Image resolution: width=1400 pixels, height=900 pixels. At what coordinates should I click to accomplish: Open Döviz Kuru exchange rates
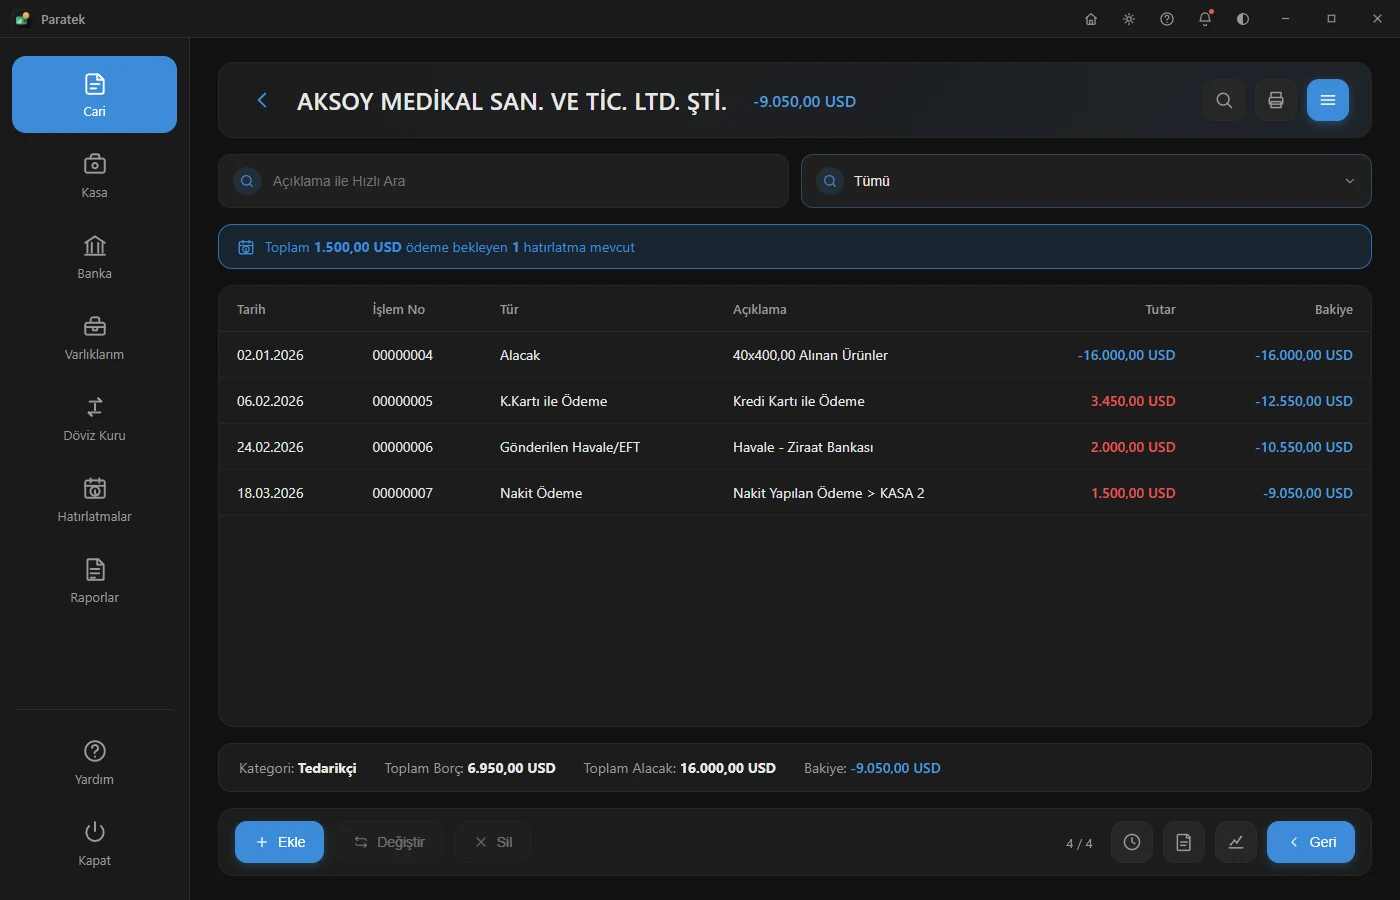pyautogui.click(x=94, y=418)
